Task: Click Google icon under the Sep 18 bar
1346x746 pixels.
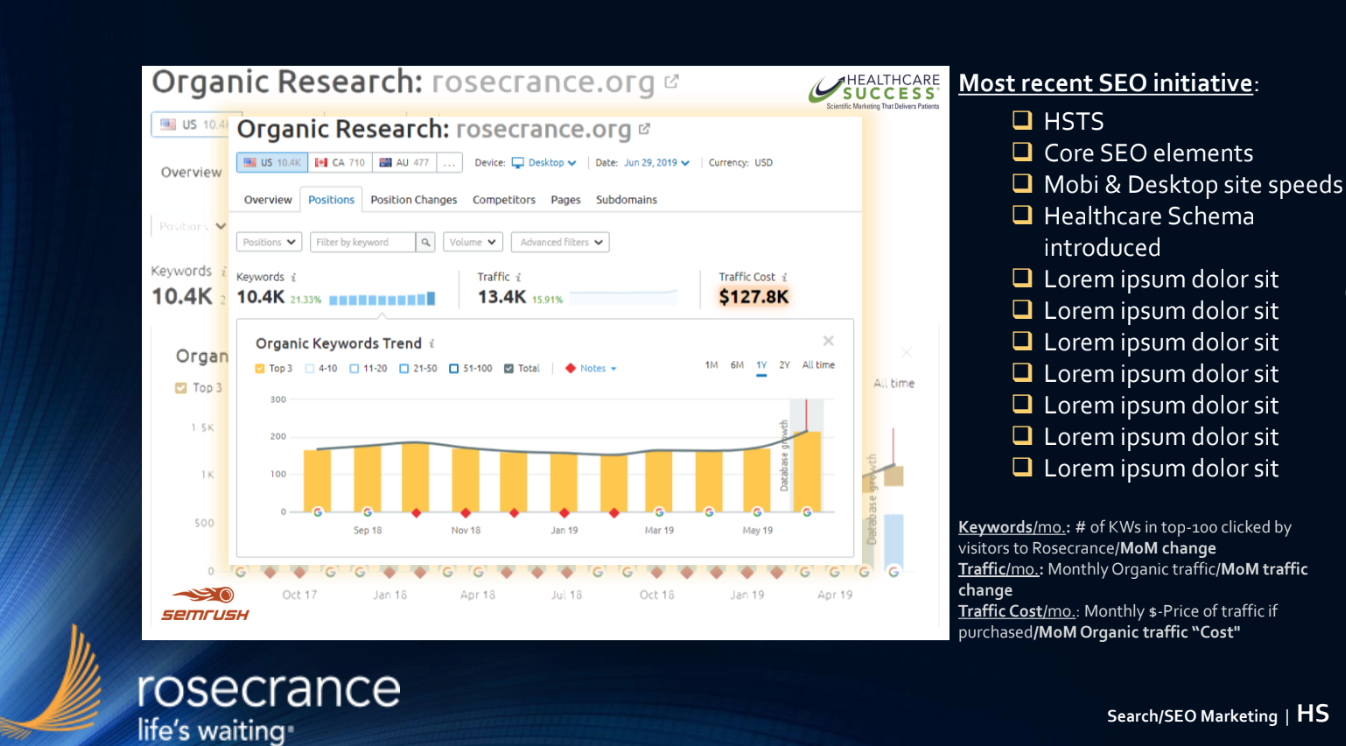Action: click(x=367, y=512)
